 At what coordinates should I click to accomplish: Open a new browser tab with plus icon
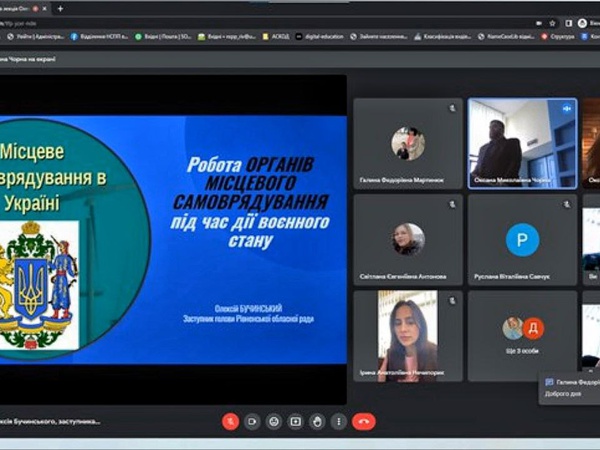60,8
